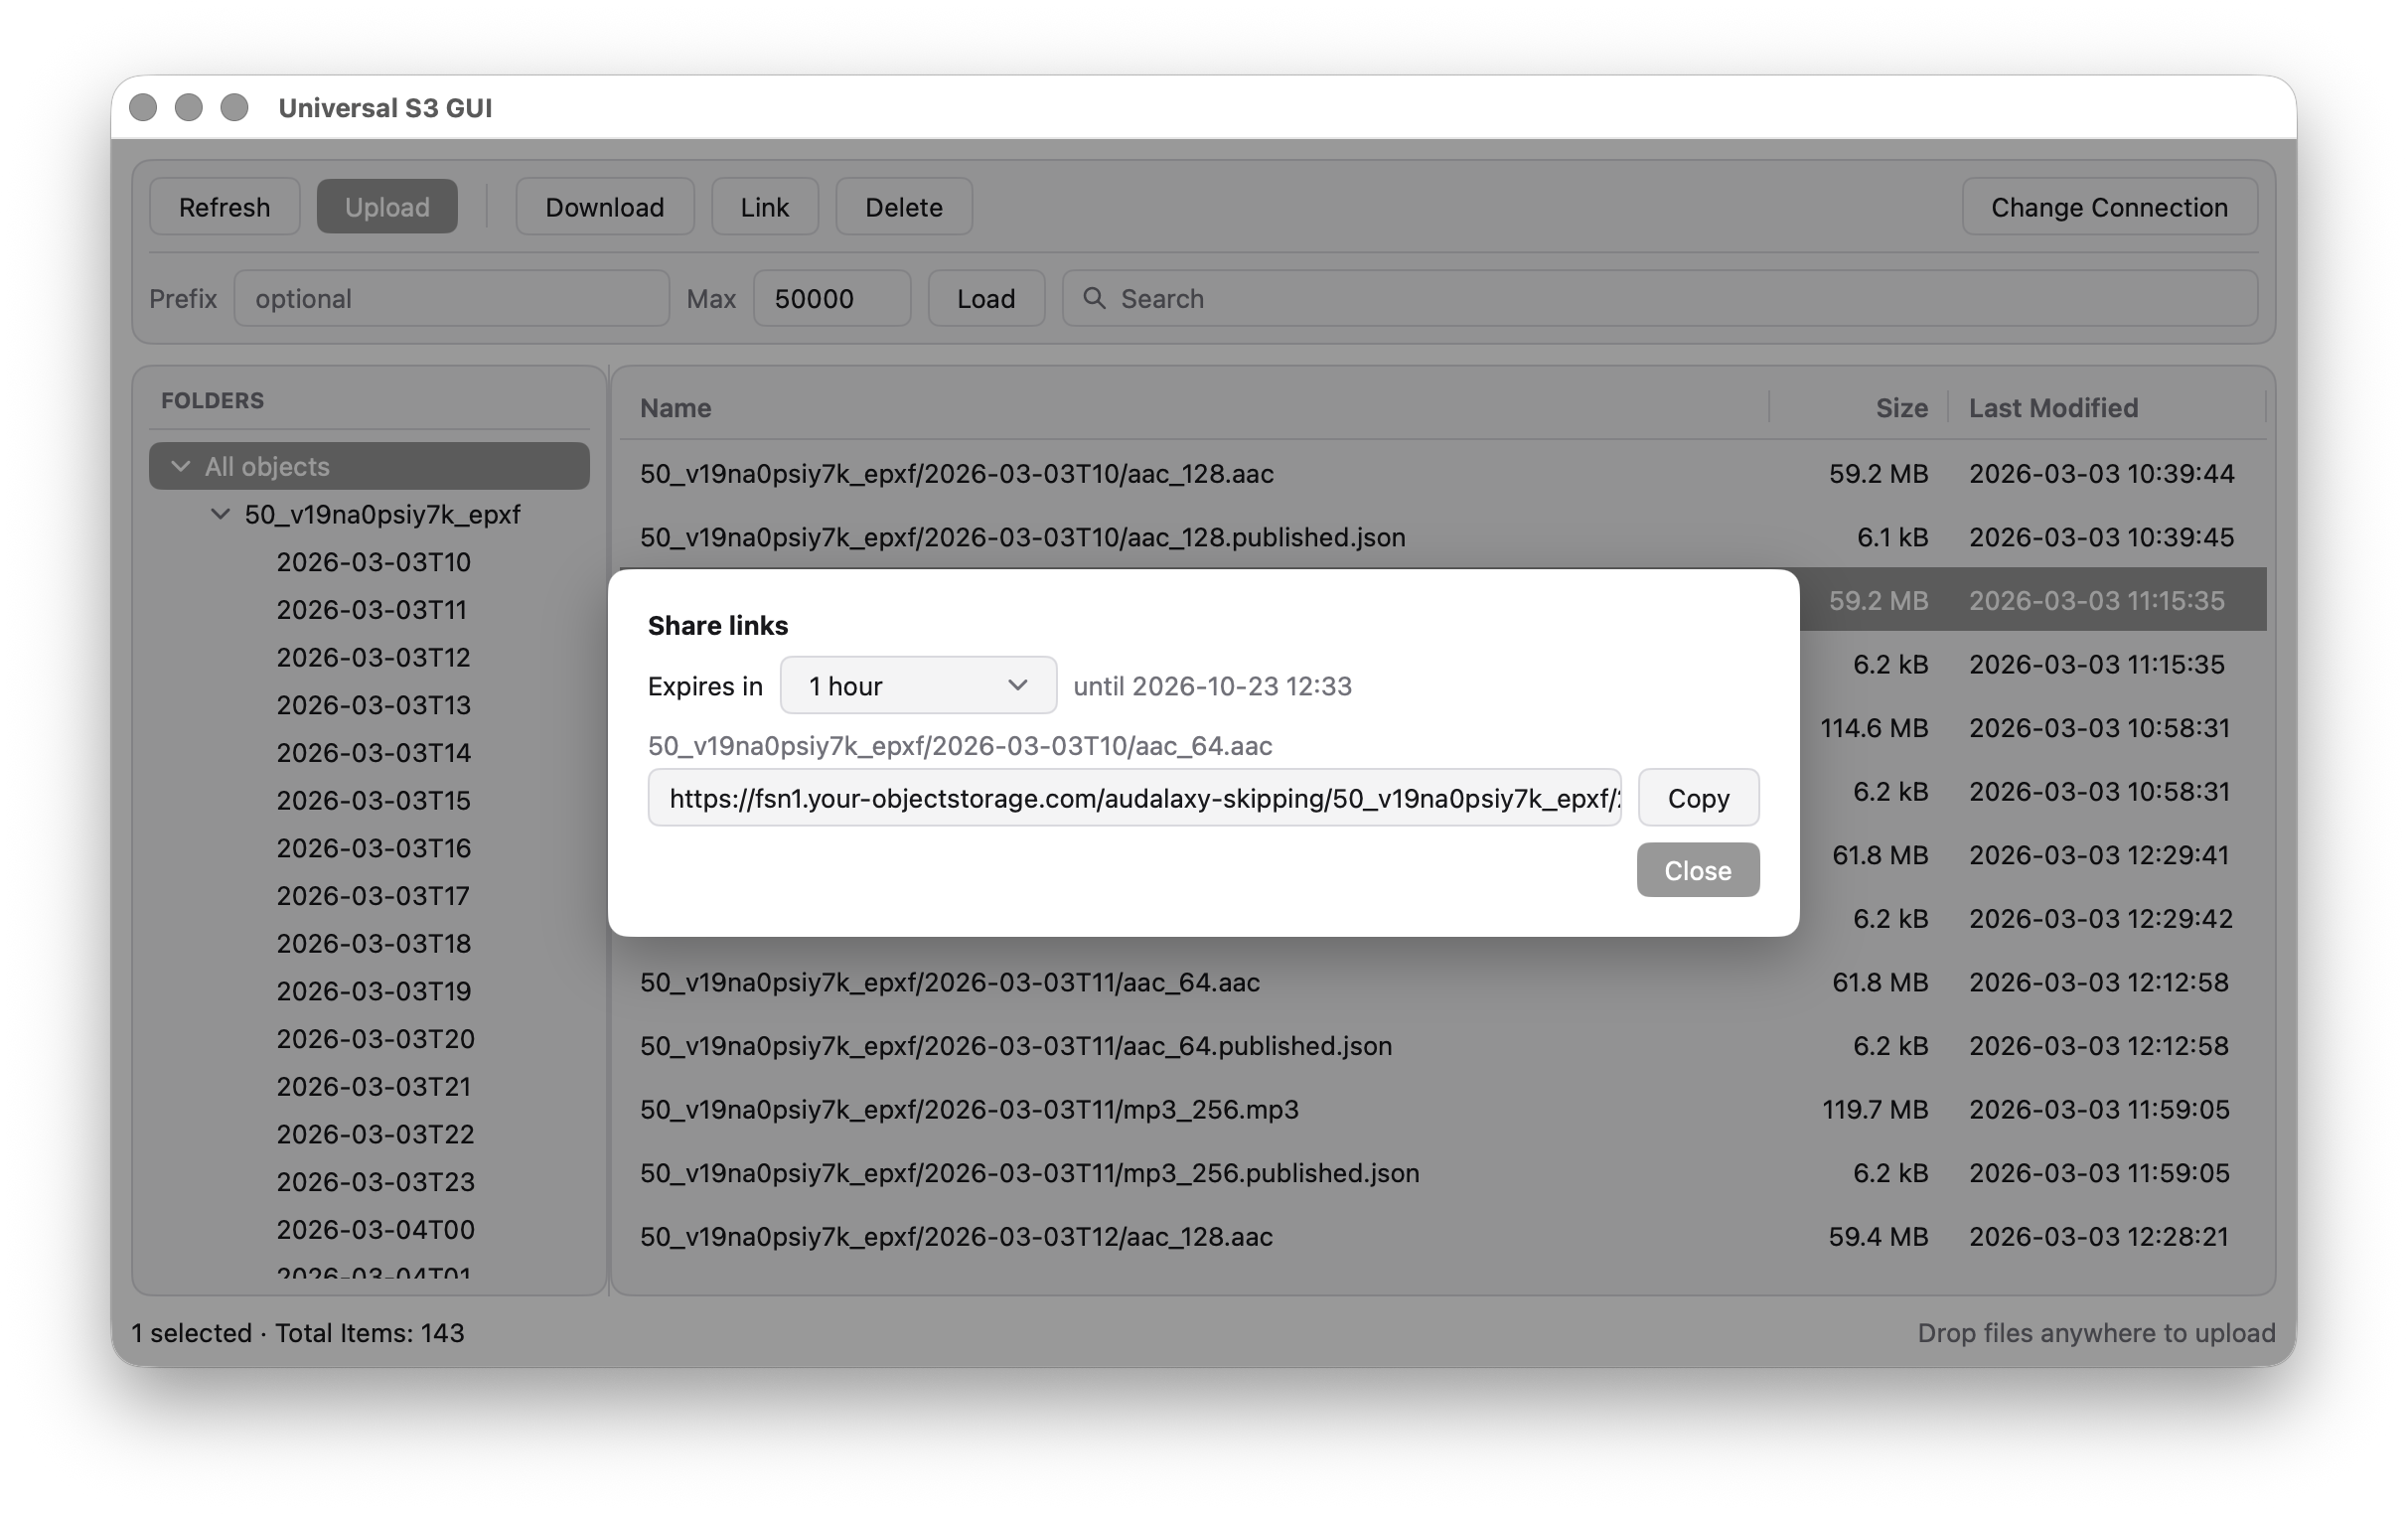Viewport: 2408px width, 1514px height.
Task: Click the Delete button
Action: 904,207
